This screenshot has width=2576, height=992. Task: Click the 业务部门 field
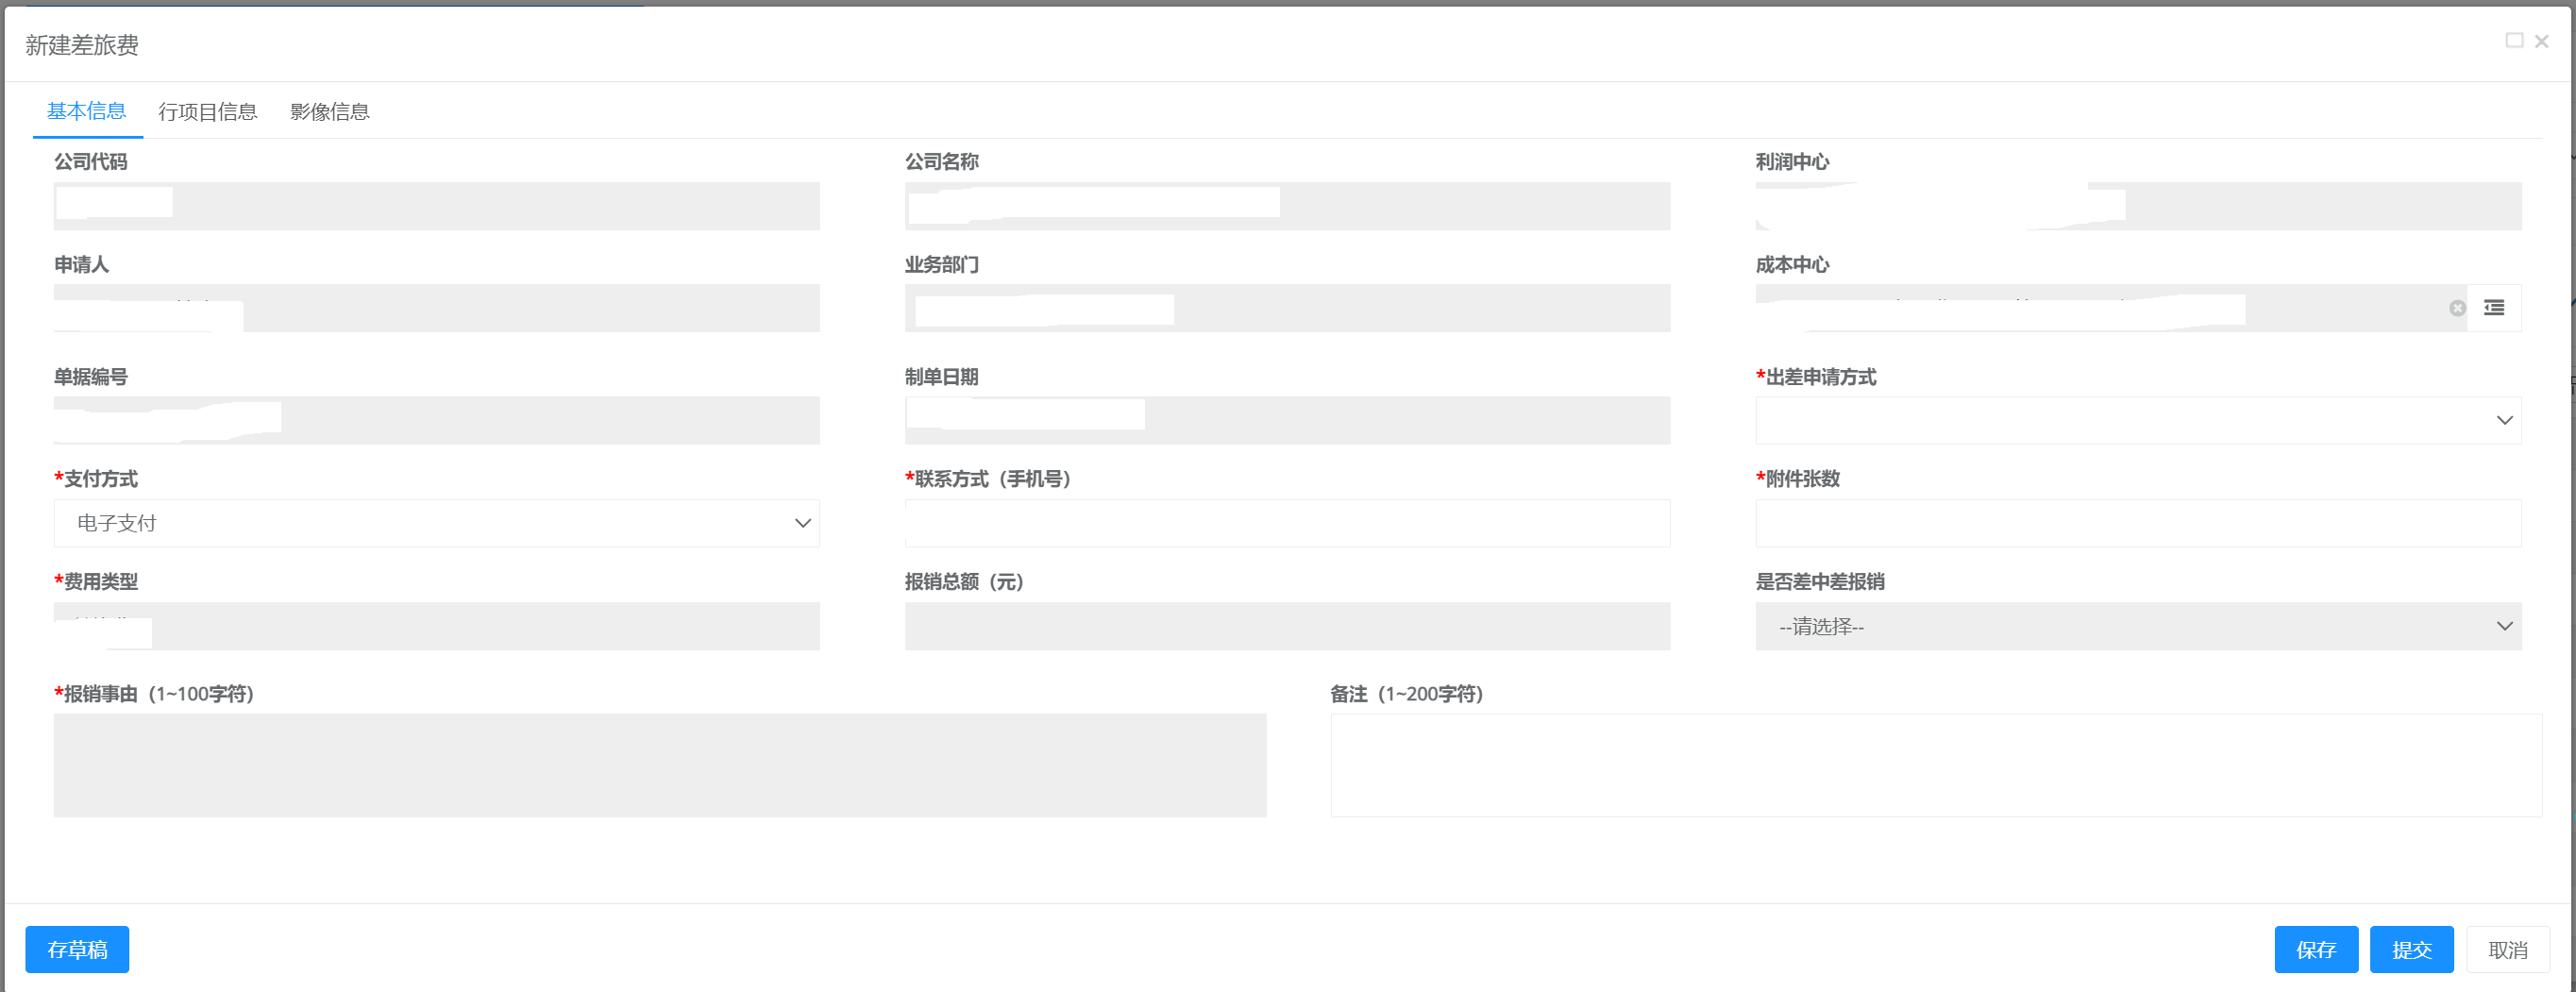(x=1287, y=308)
